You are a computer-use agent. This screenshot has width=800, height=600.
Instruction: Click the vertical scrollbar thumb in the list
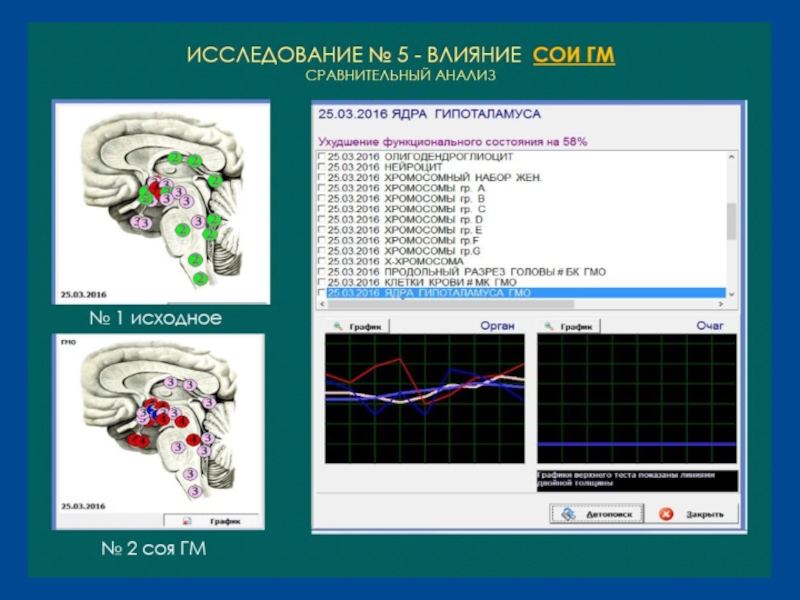click(731, 220)
